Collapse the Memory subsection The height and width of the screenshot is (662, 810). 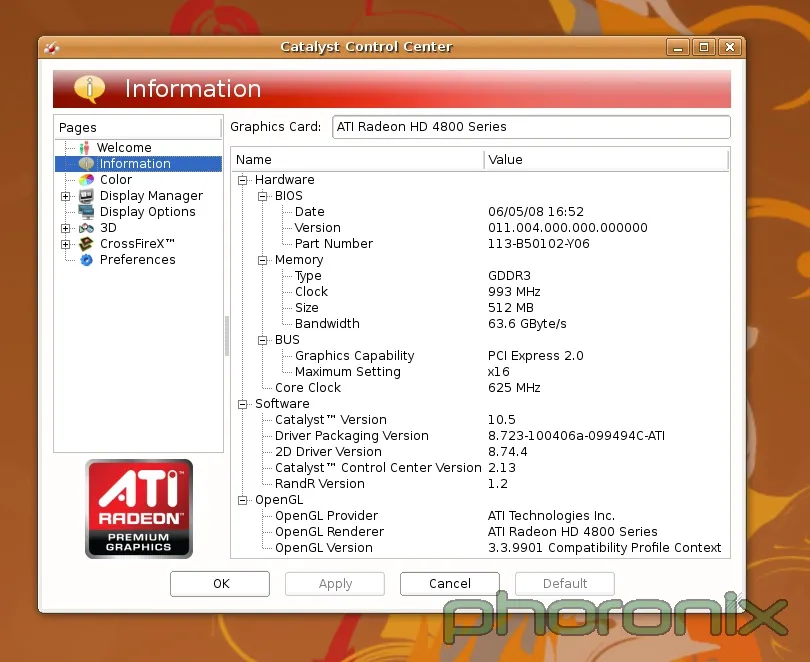coord(262,260)
